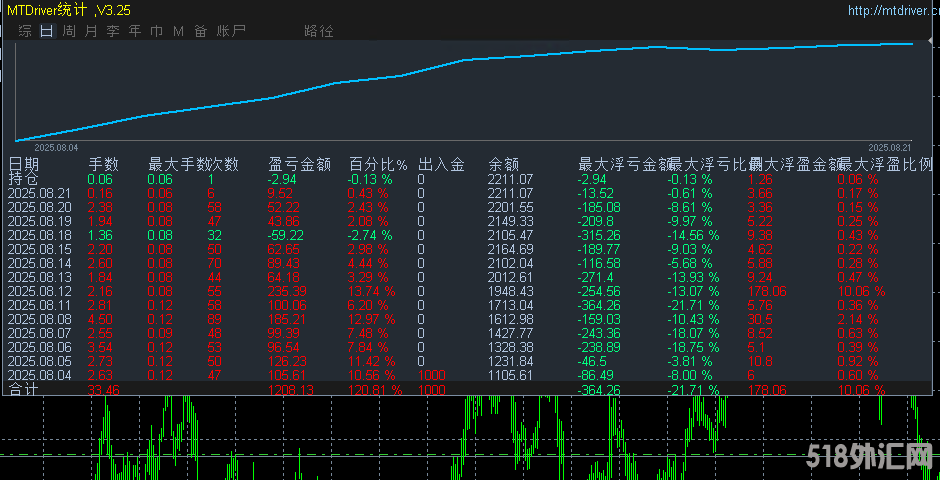Click the 89 trade count value
Image resolution: width=940 pixels, height=480 pixels.
point(215,319)
